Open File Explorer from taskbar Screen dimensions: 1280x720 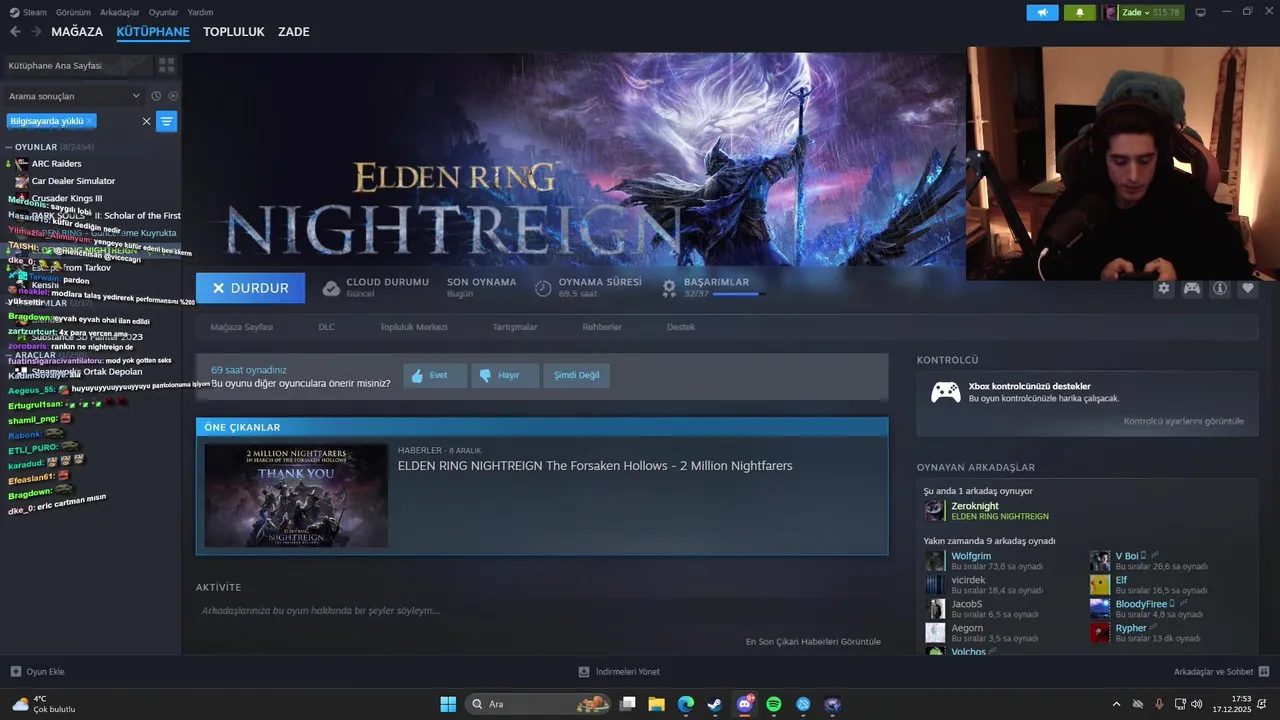coord(656,704)
